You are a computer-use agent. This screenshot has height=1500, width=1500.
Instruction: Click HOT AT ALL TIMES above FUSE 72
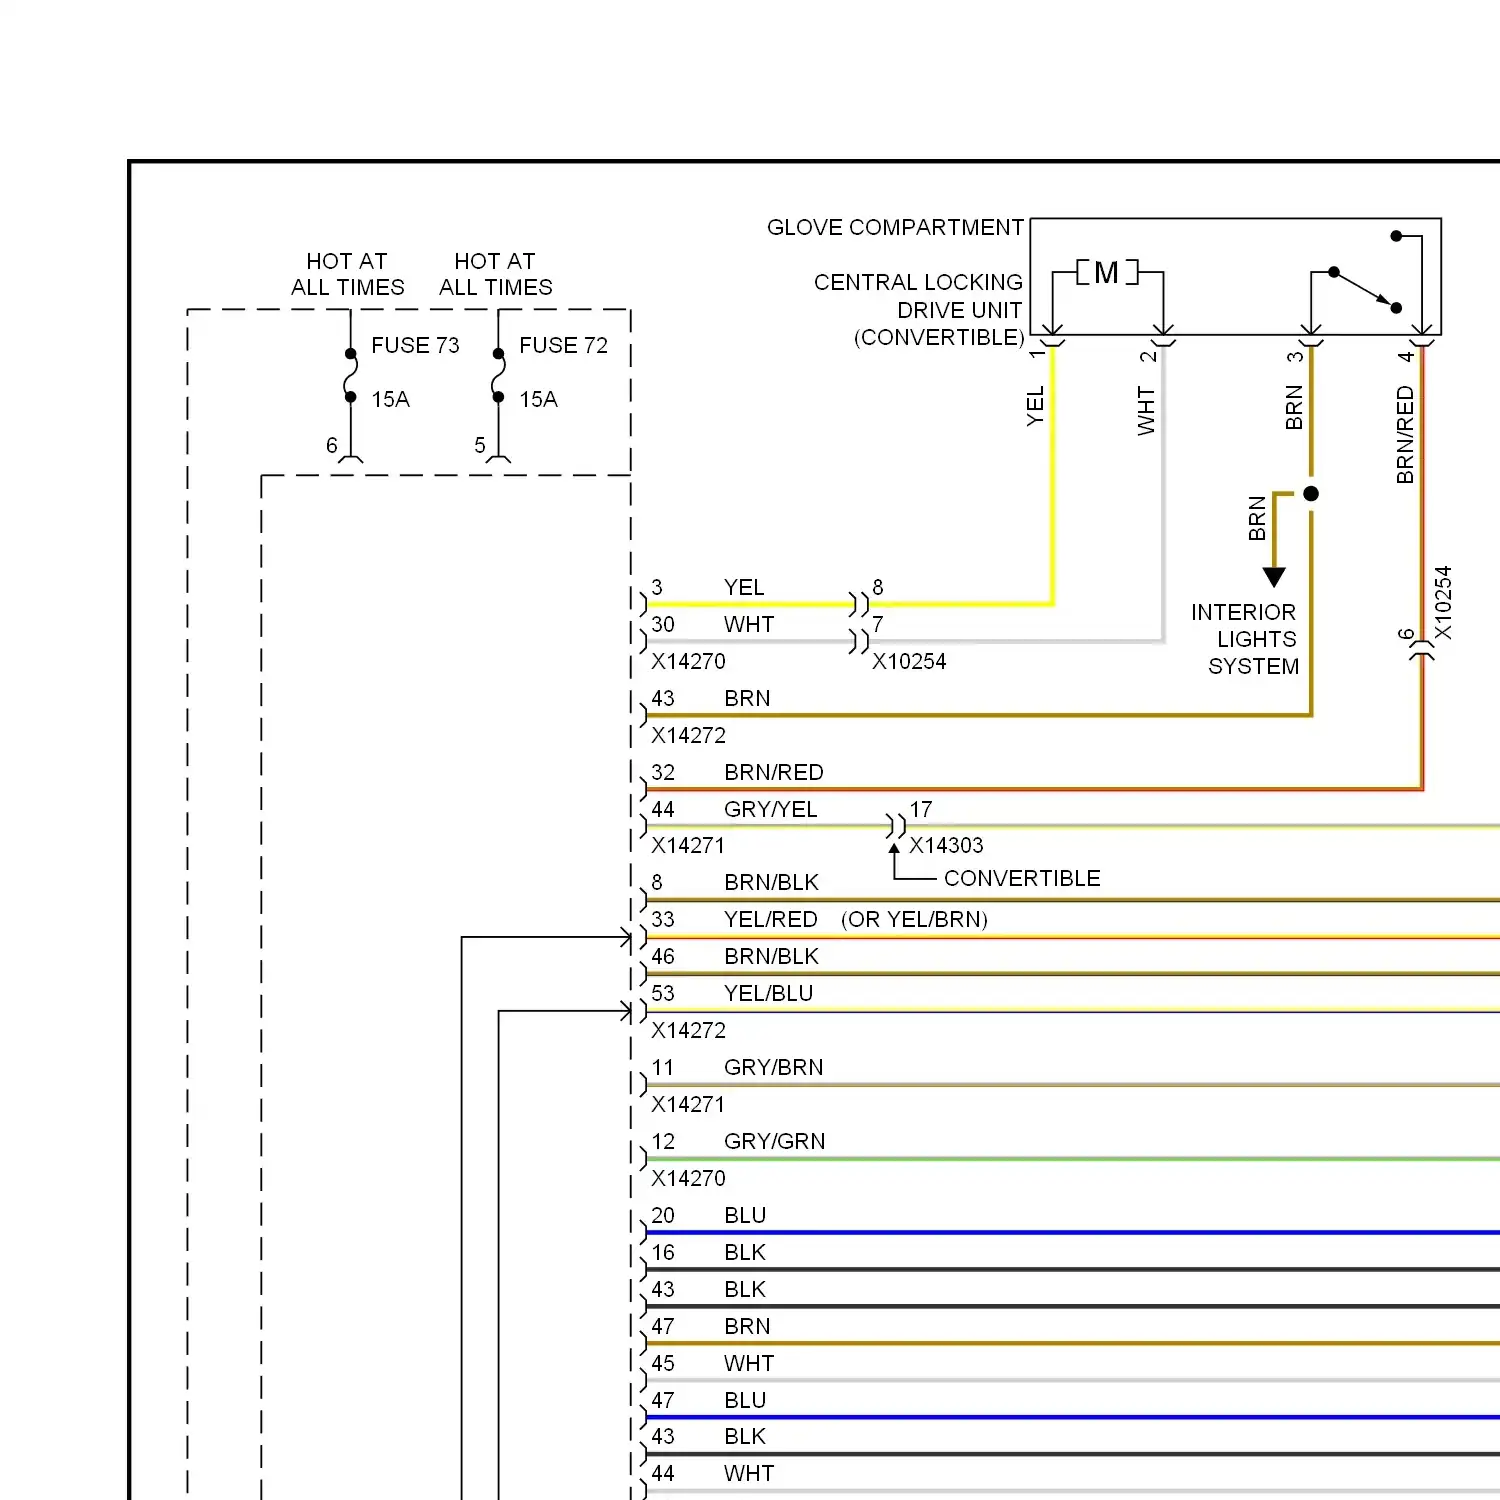pyautogui.click(x=495, y=274)
